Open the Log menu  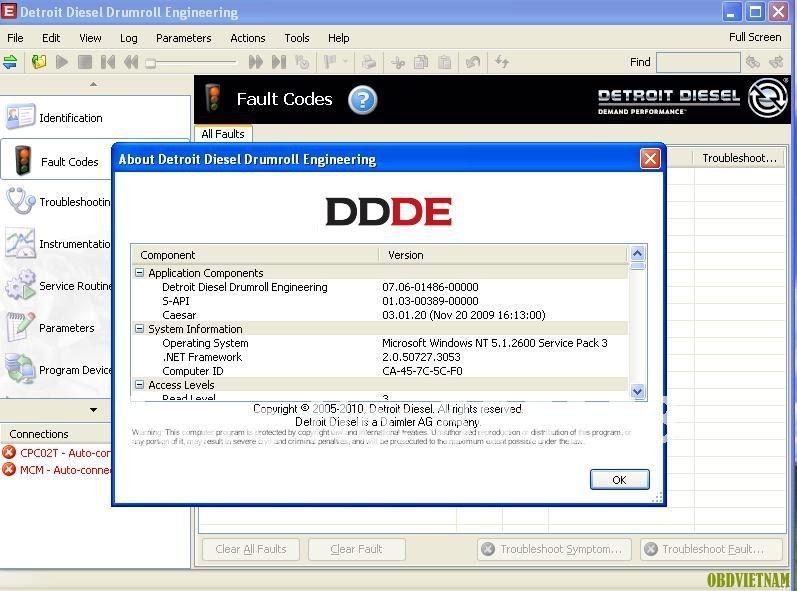129,38
